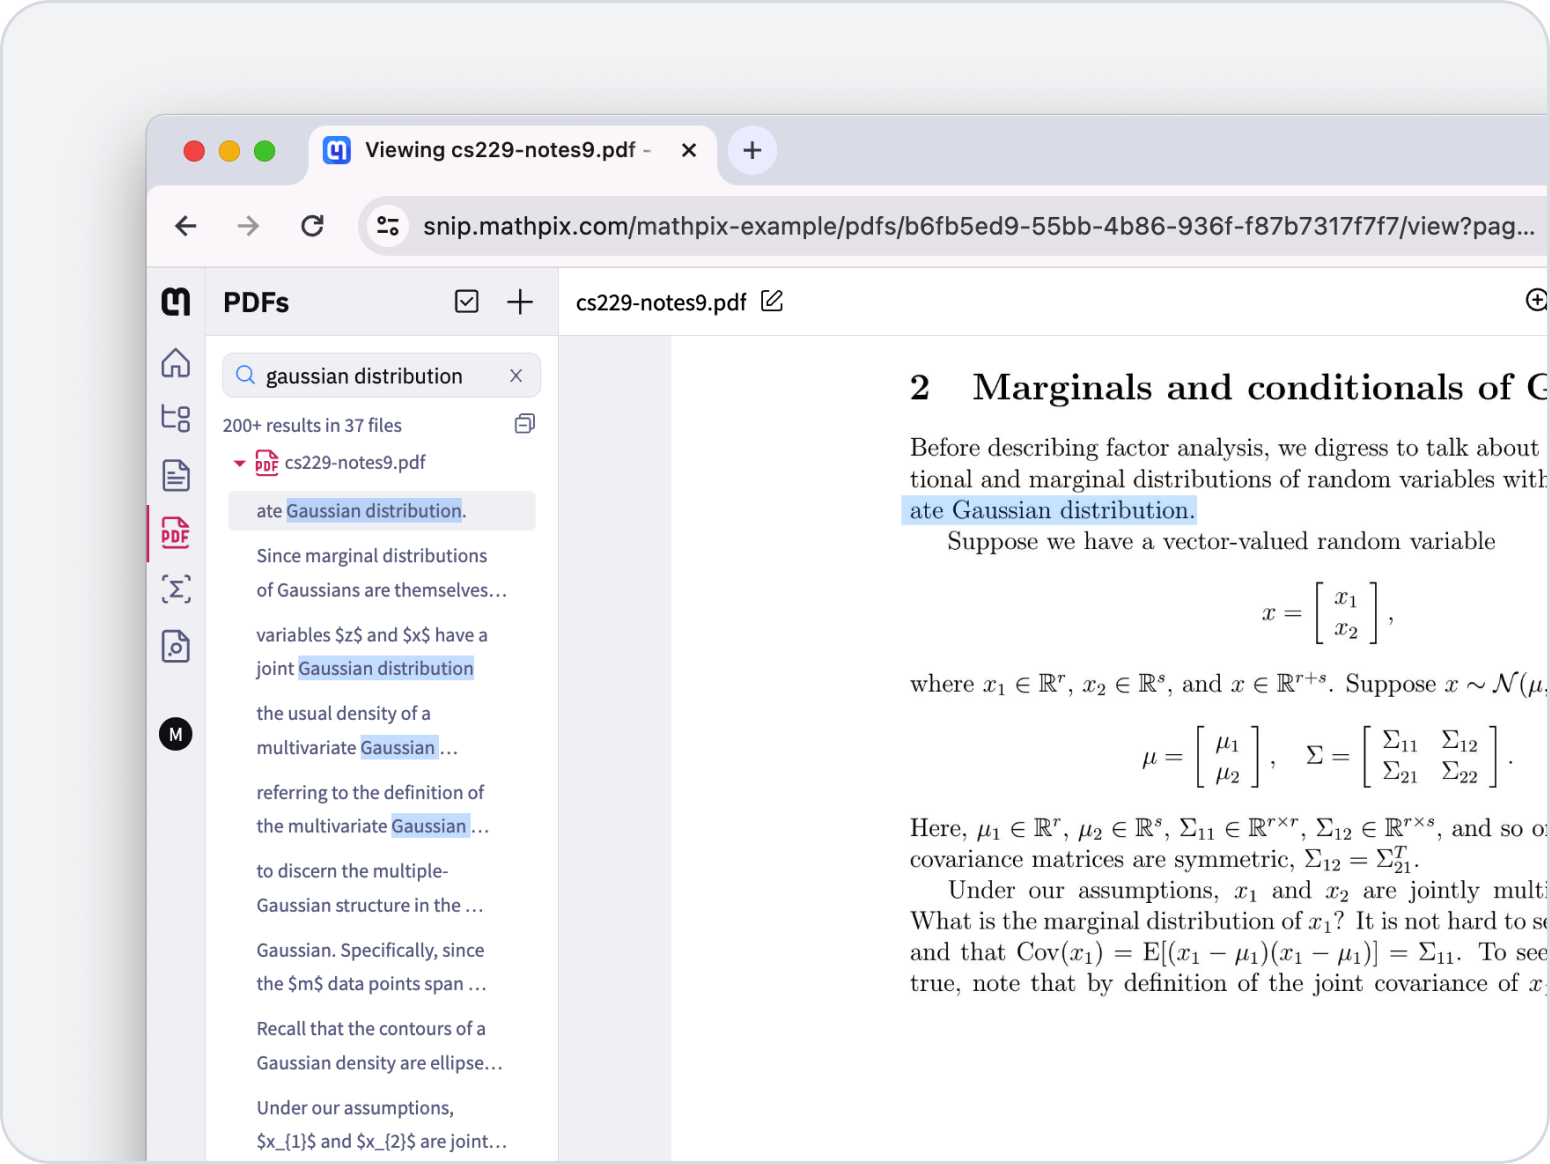
Task: Open result 'variables $z$ and $x$ have a joint'
Action: point(373,652)
